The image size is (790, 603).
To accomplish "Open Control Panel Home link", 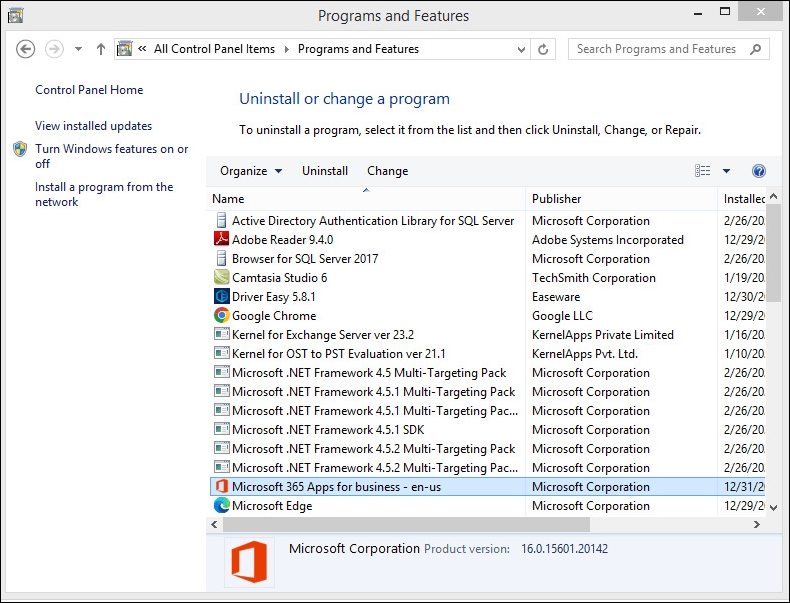I will click(x=89, y=90).
